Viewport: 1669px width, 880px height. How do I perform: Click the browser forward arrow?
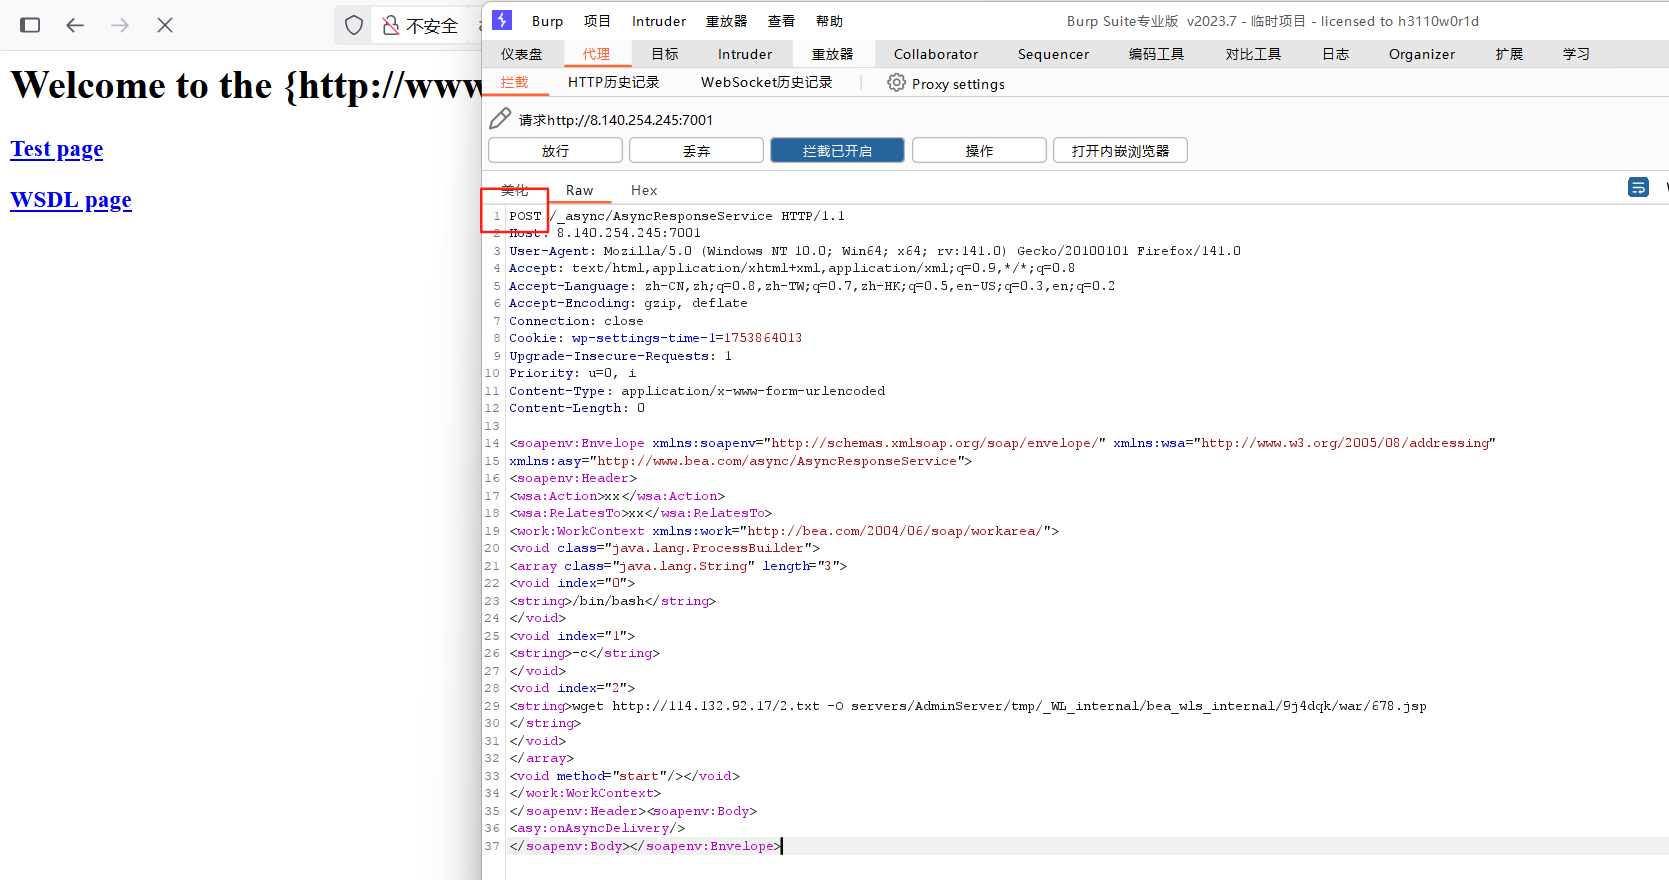tap(120, 25)
